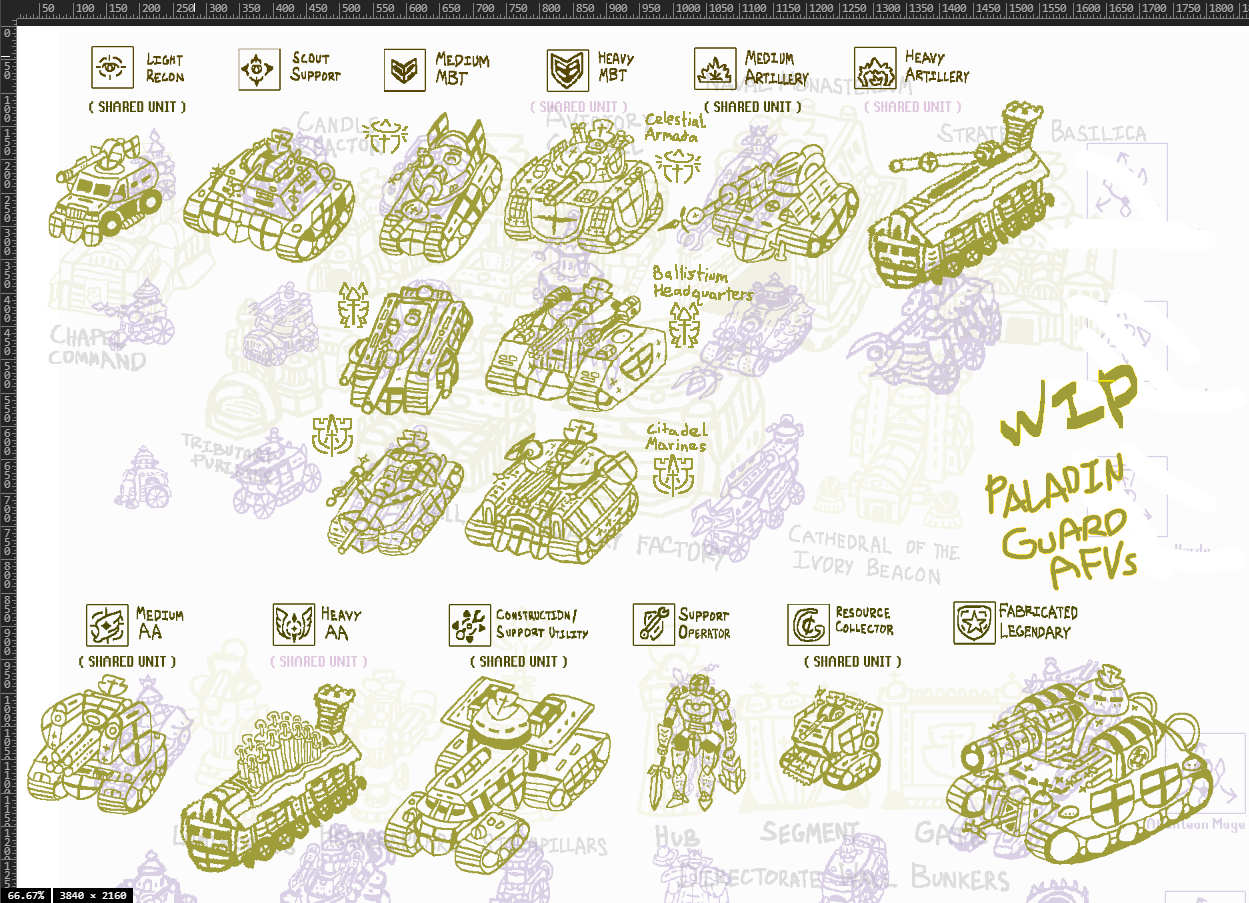Click the Medium Artillery category icon
Image resolution: width=1249 pixels, height=903 pixels.
pyautogui.click(x=715, y=69)
